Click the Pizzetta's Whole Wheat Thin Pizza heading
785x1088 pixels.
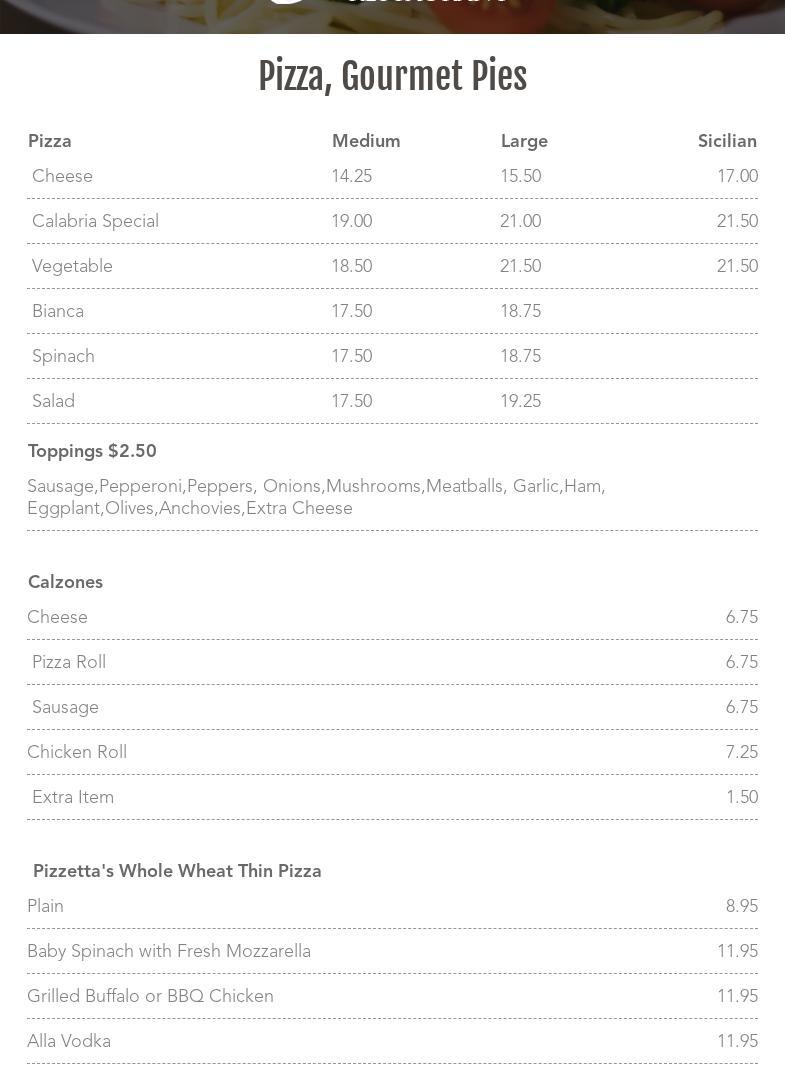click(x=177, y=871)
